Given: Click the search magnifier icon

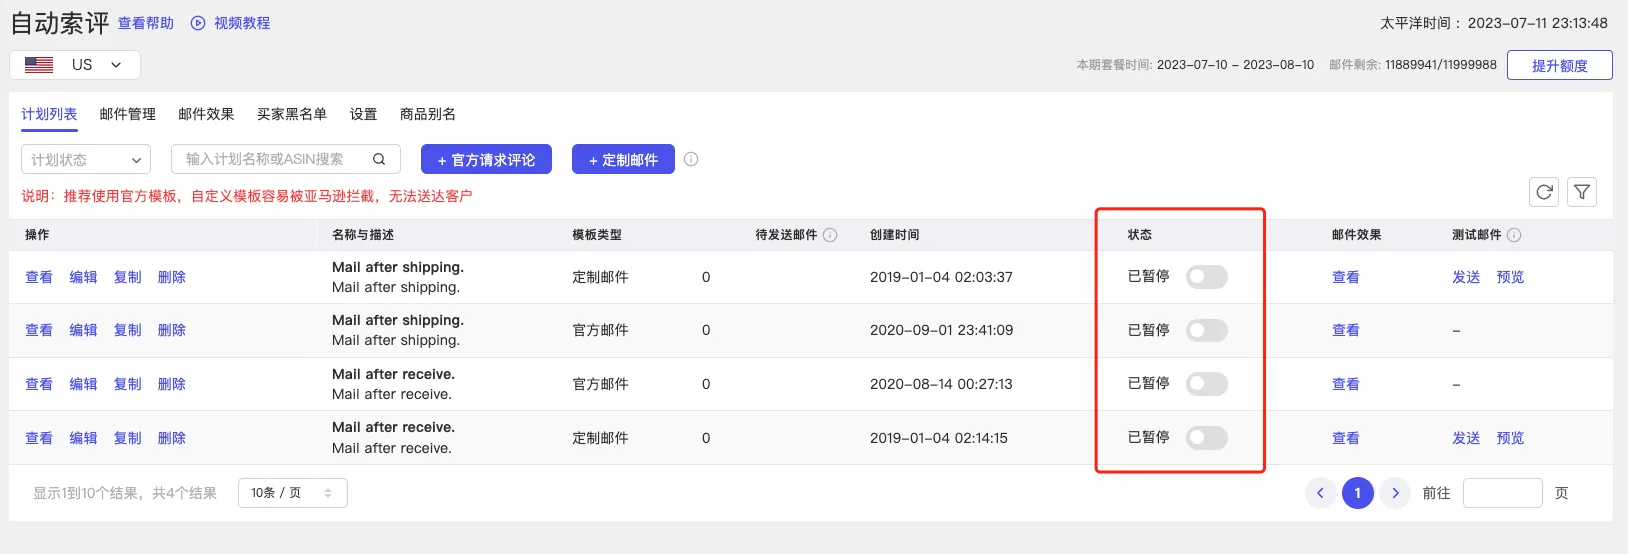Looking at the screenshot, I should tap(379, 159).
